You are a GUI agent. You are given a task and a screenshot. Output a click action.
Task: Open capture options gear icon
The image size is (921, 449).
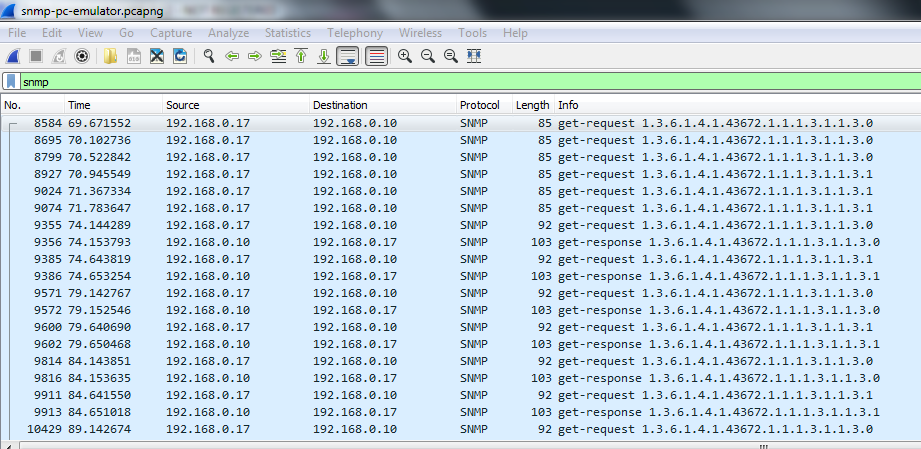(82, 56)
